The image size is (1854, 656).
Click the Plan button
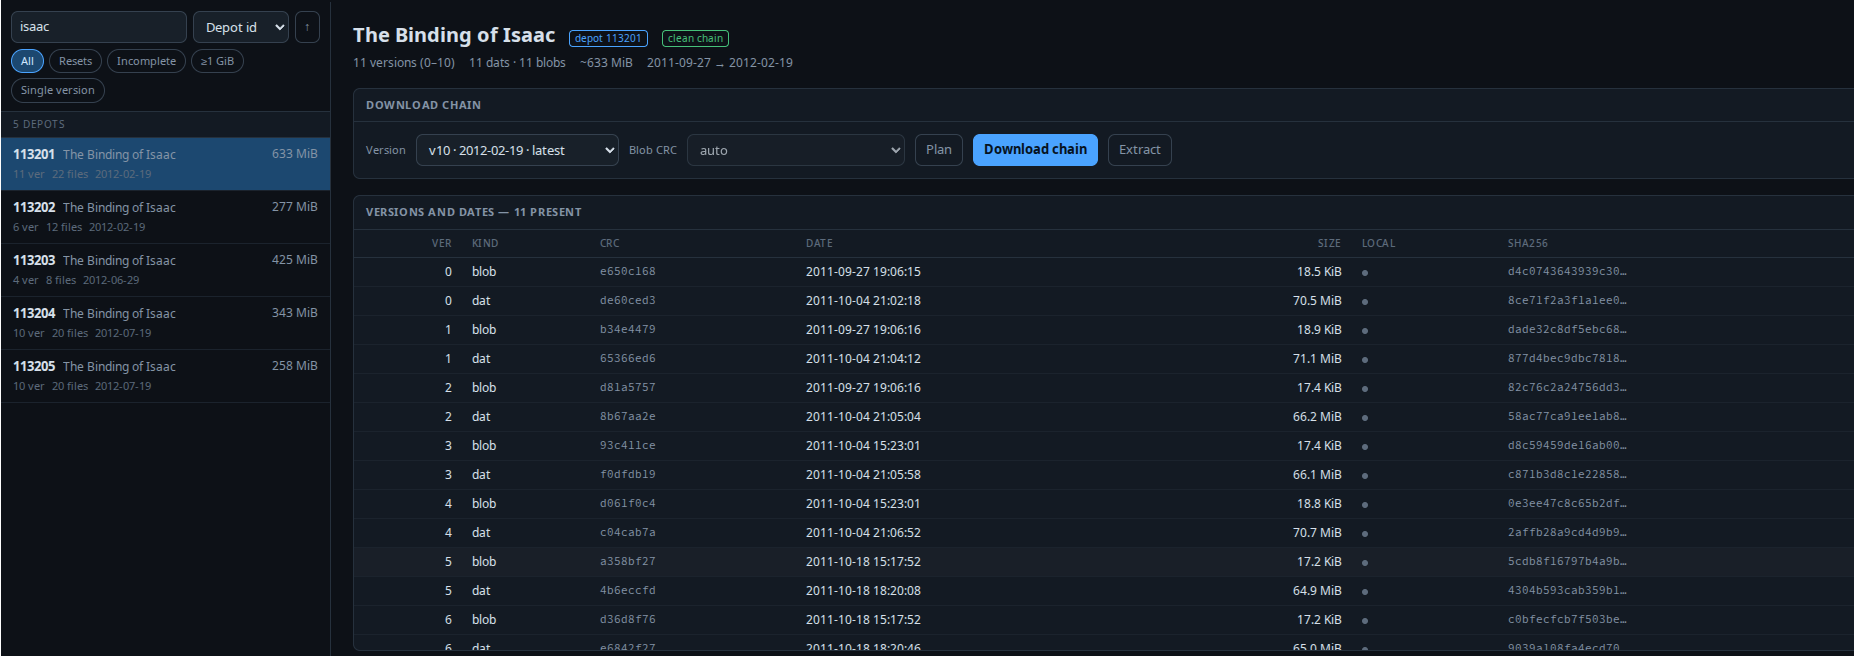point(939,150)
